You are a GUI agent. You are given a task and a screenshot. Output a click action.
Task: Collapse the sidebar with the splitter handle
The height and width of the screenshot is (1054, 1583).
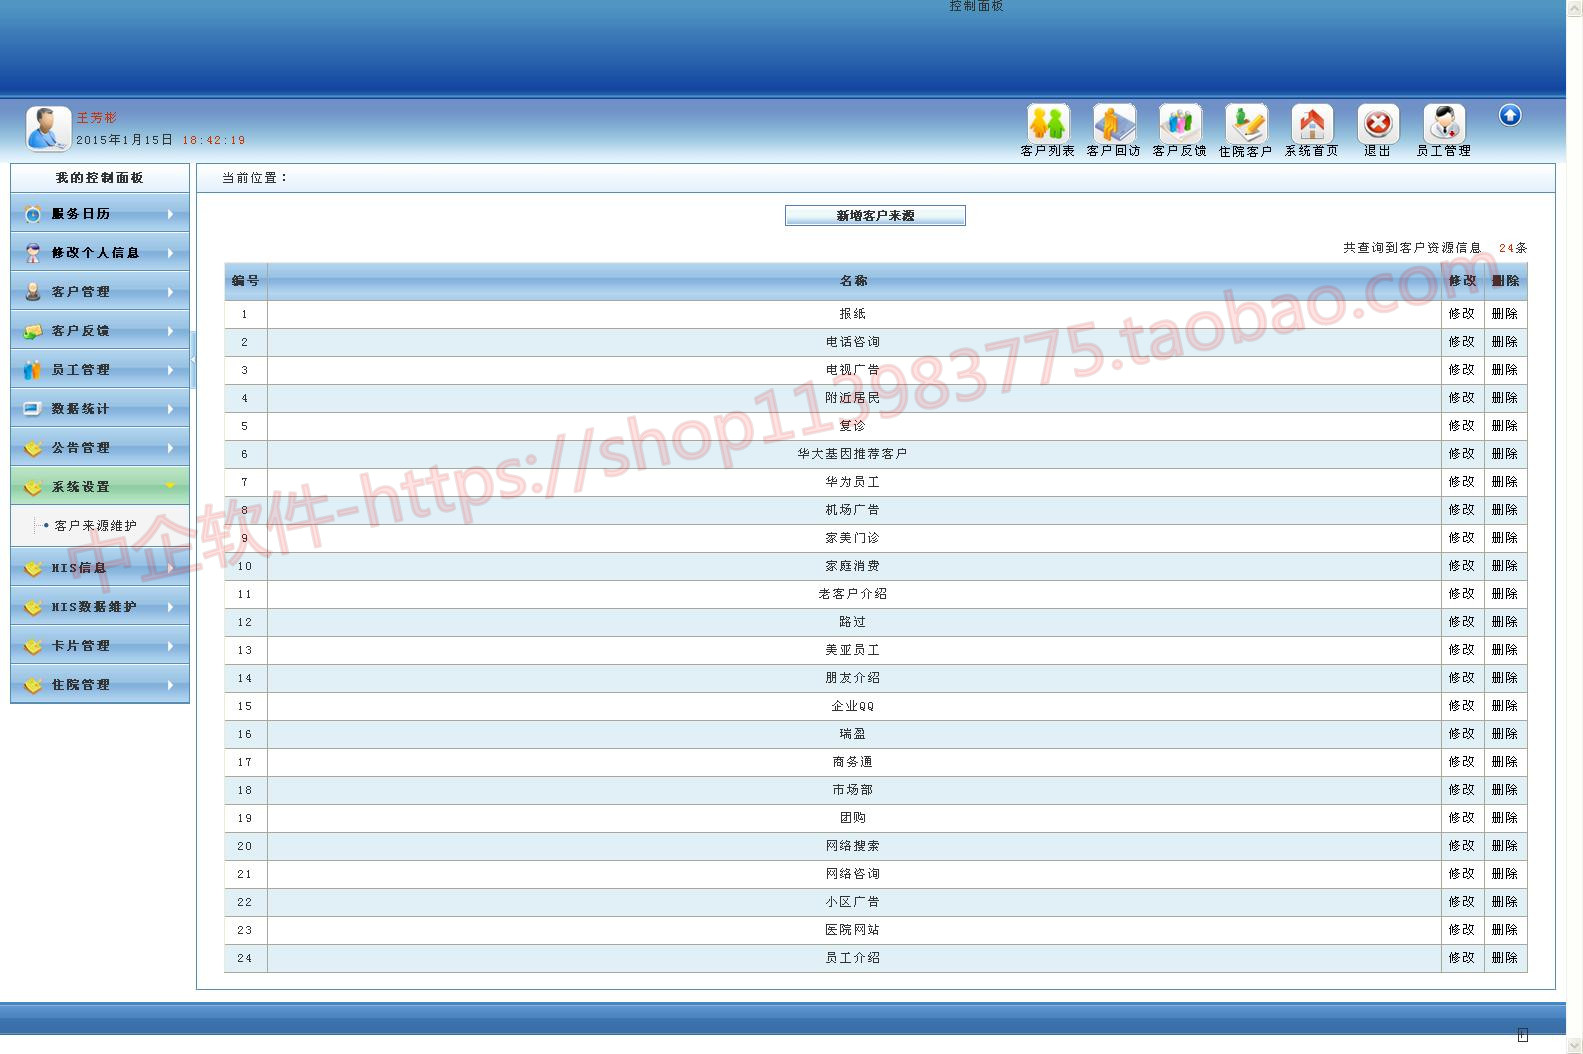click(193, 359)
